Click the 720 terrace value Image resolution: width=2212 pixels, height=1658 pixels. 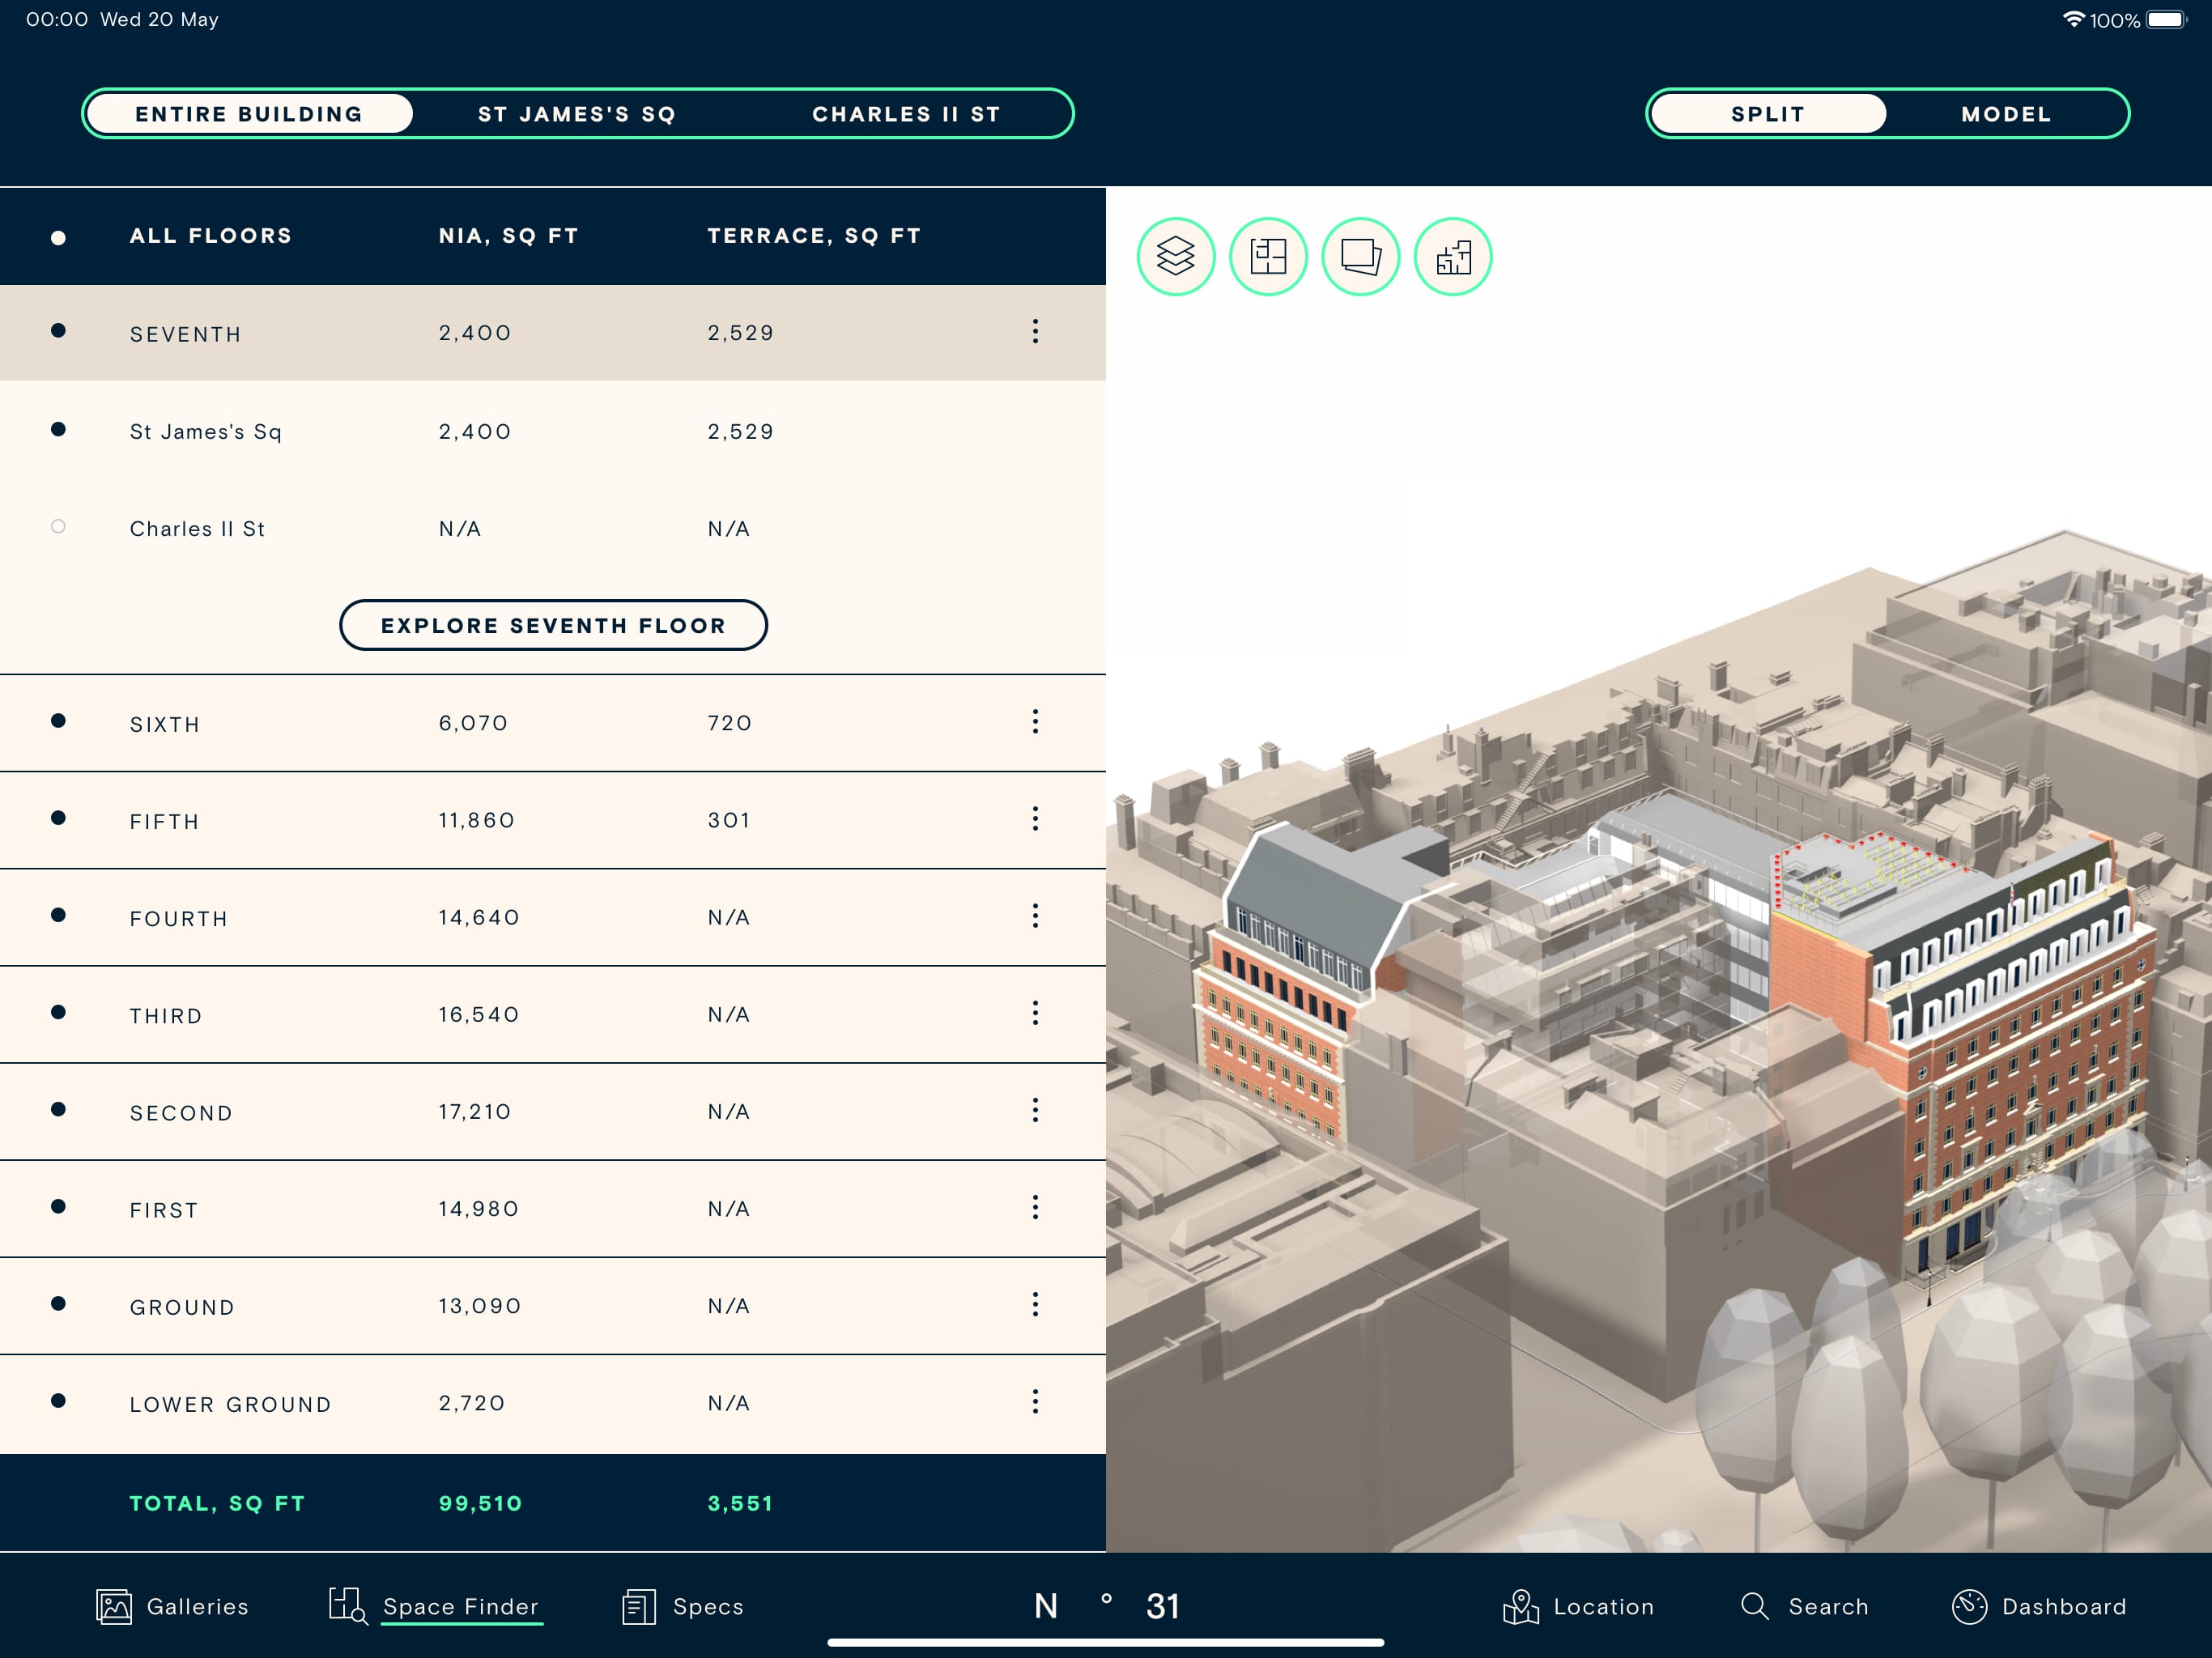click(729, 722)
